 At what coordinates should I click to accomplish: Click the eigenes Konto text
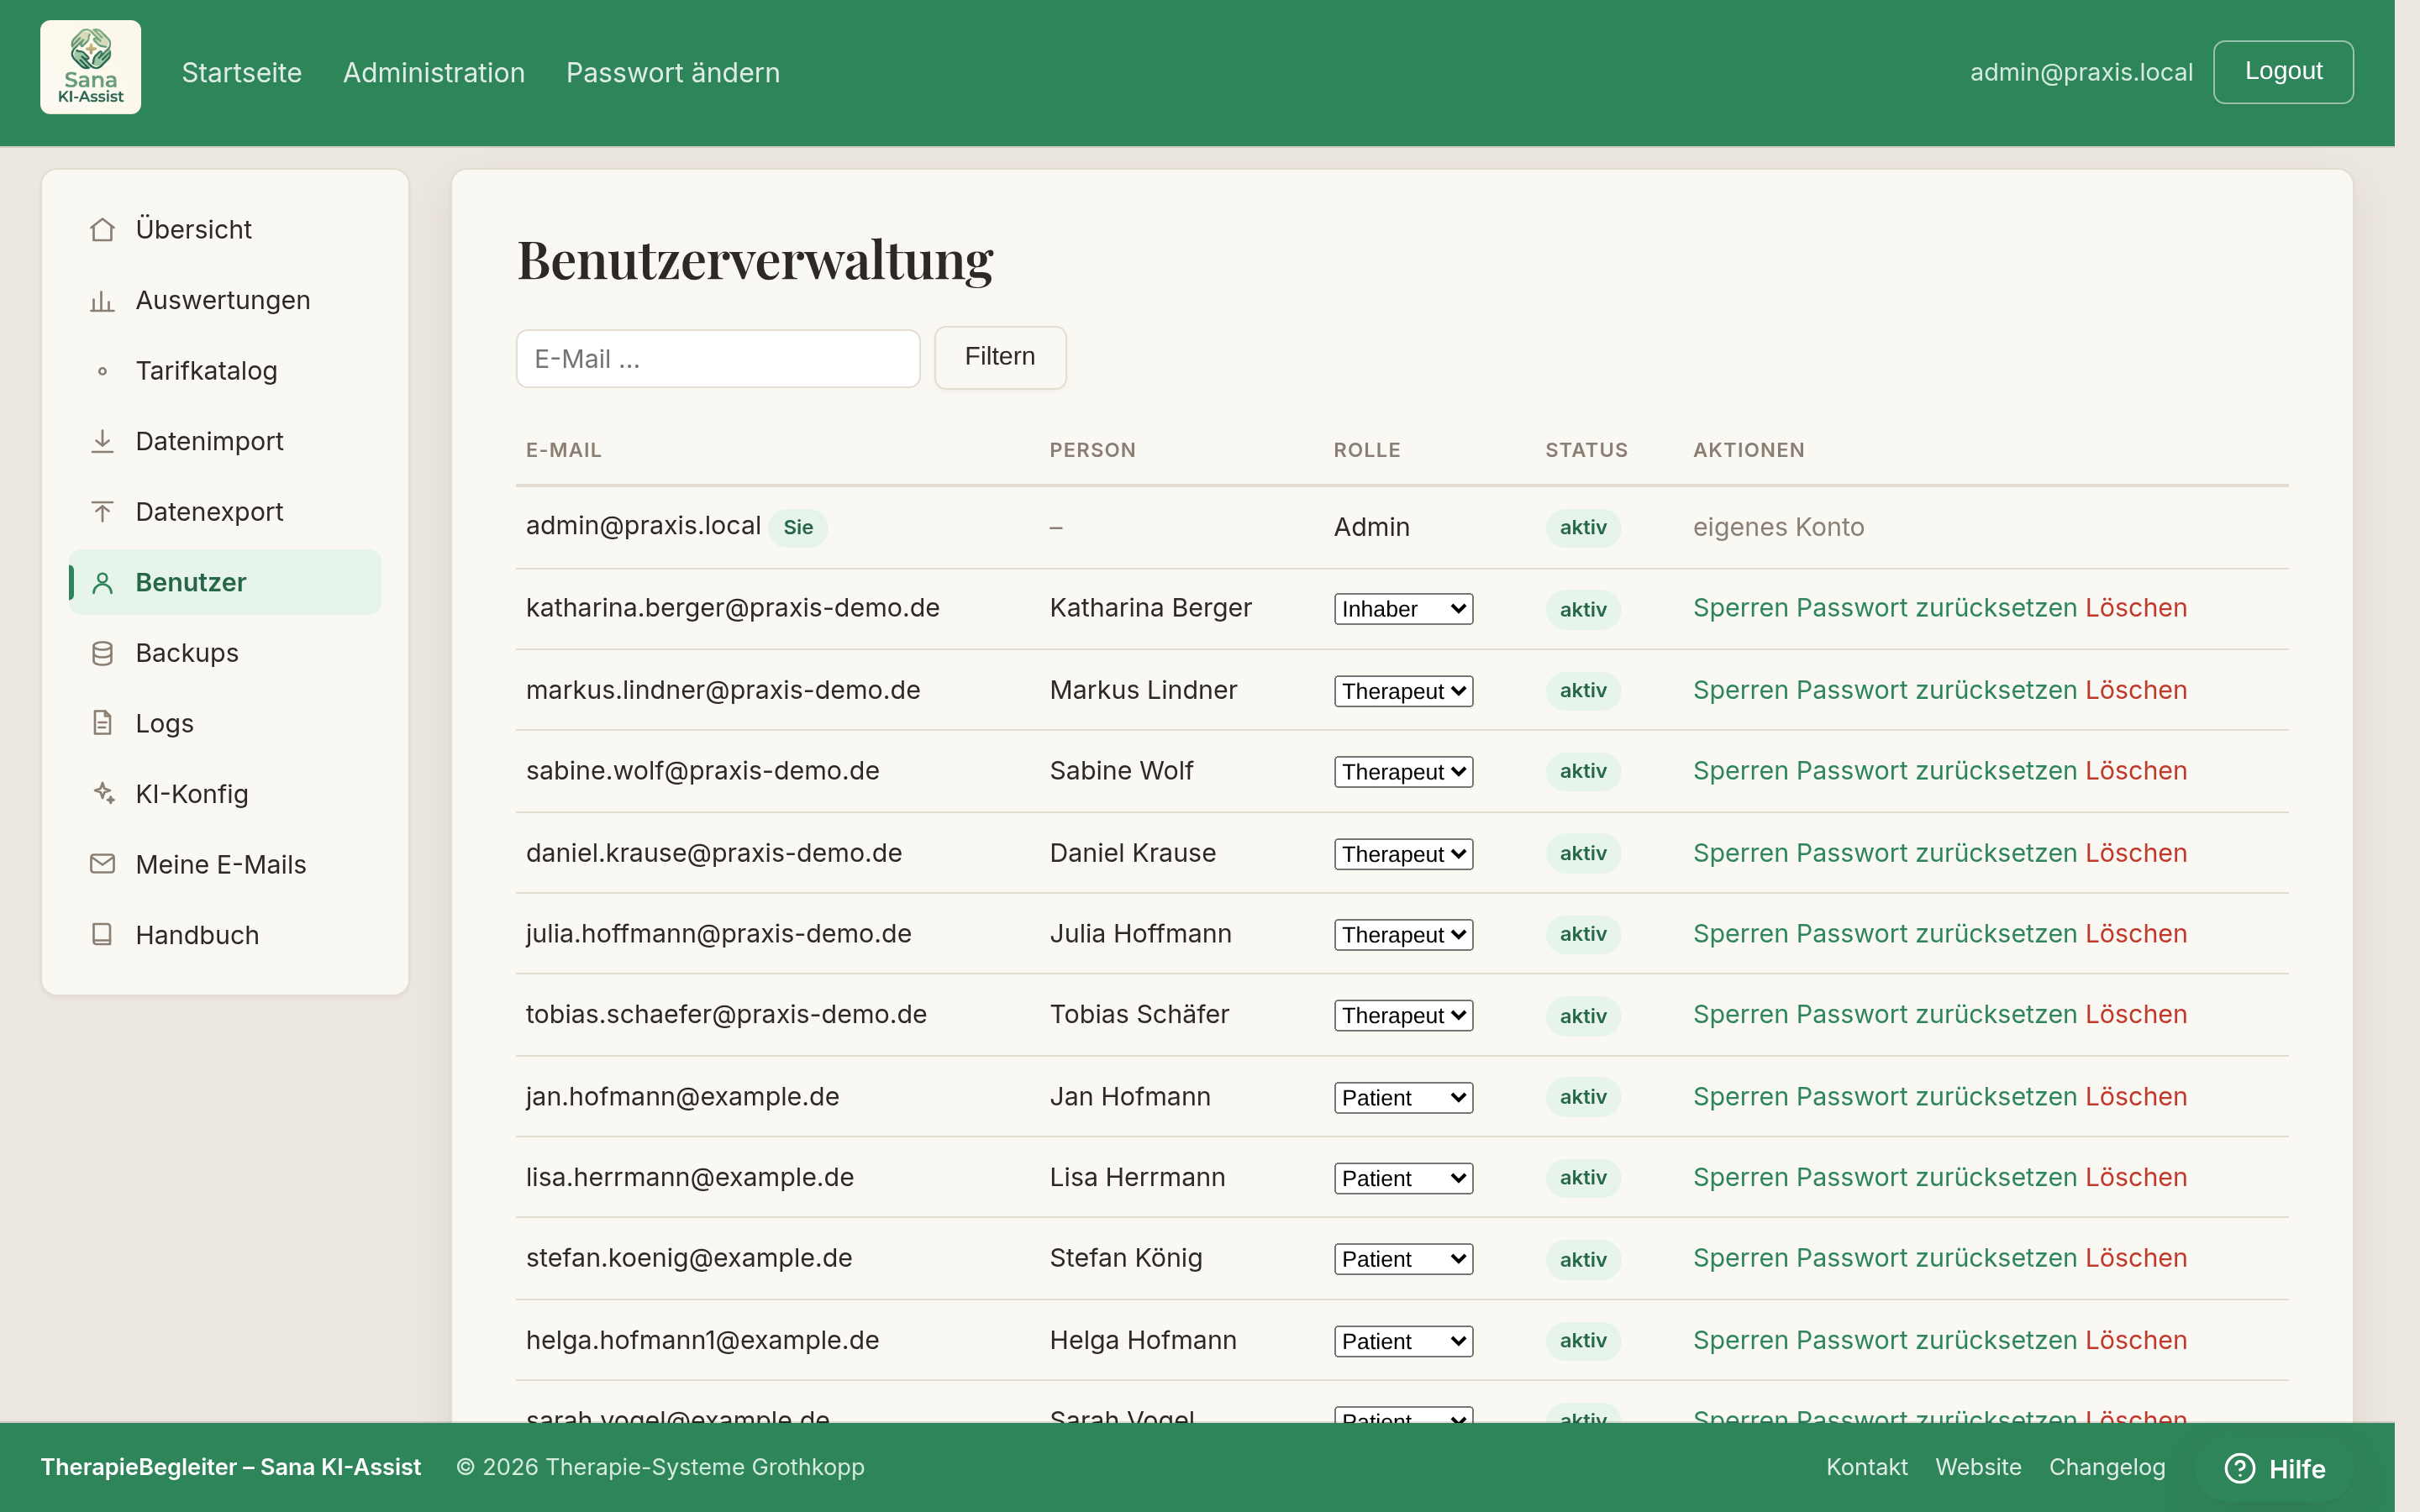pos(1778,527)
